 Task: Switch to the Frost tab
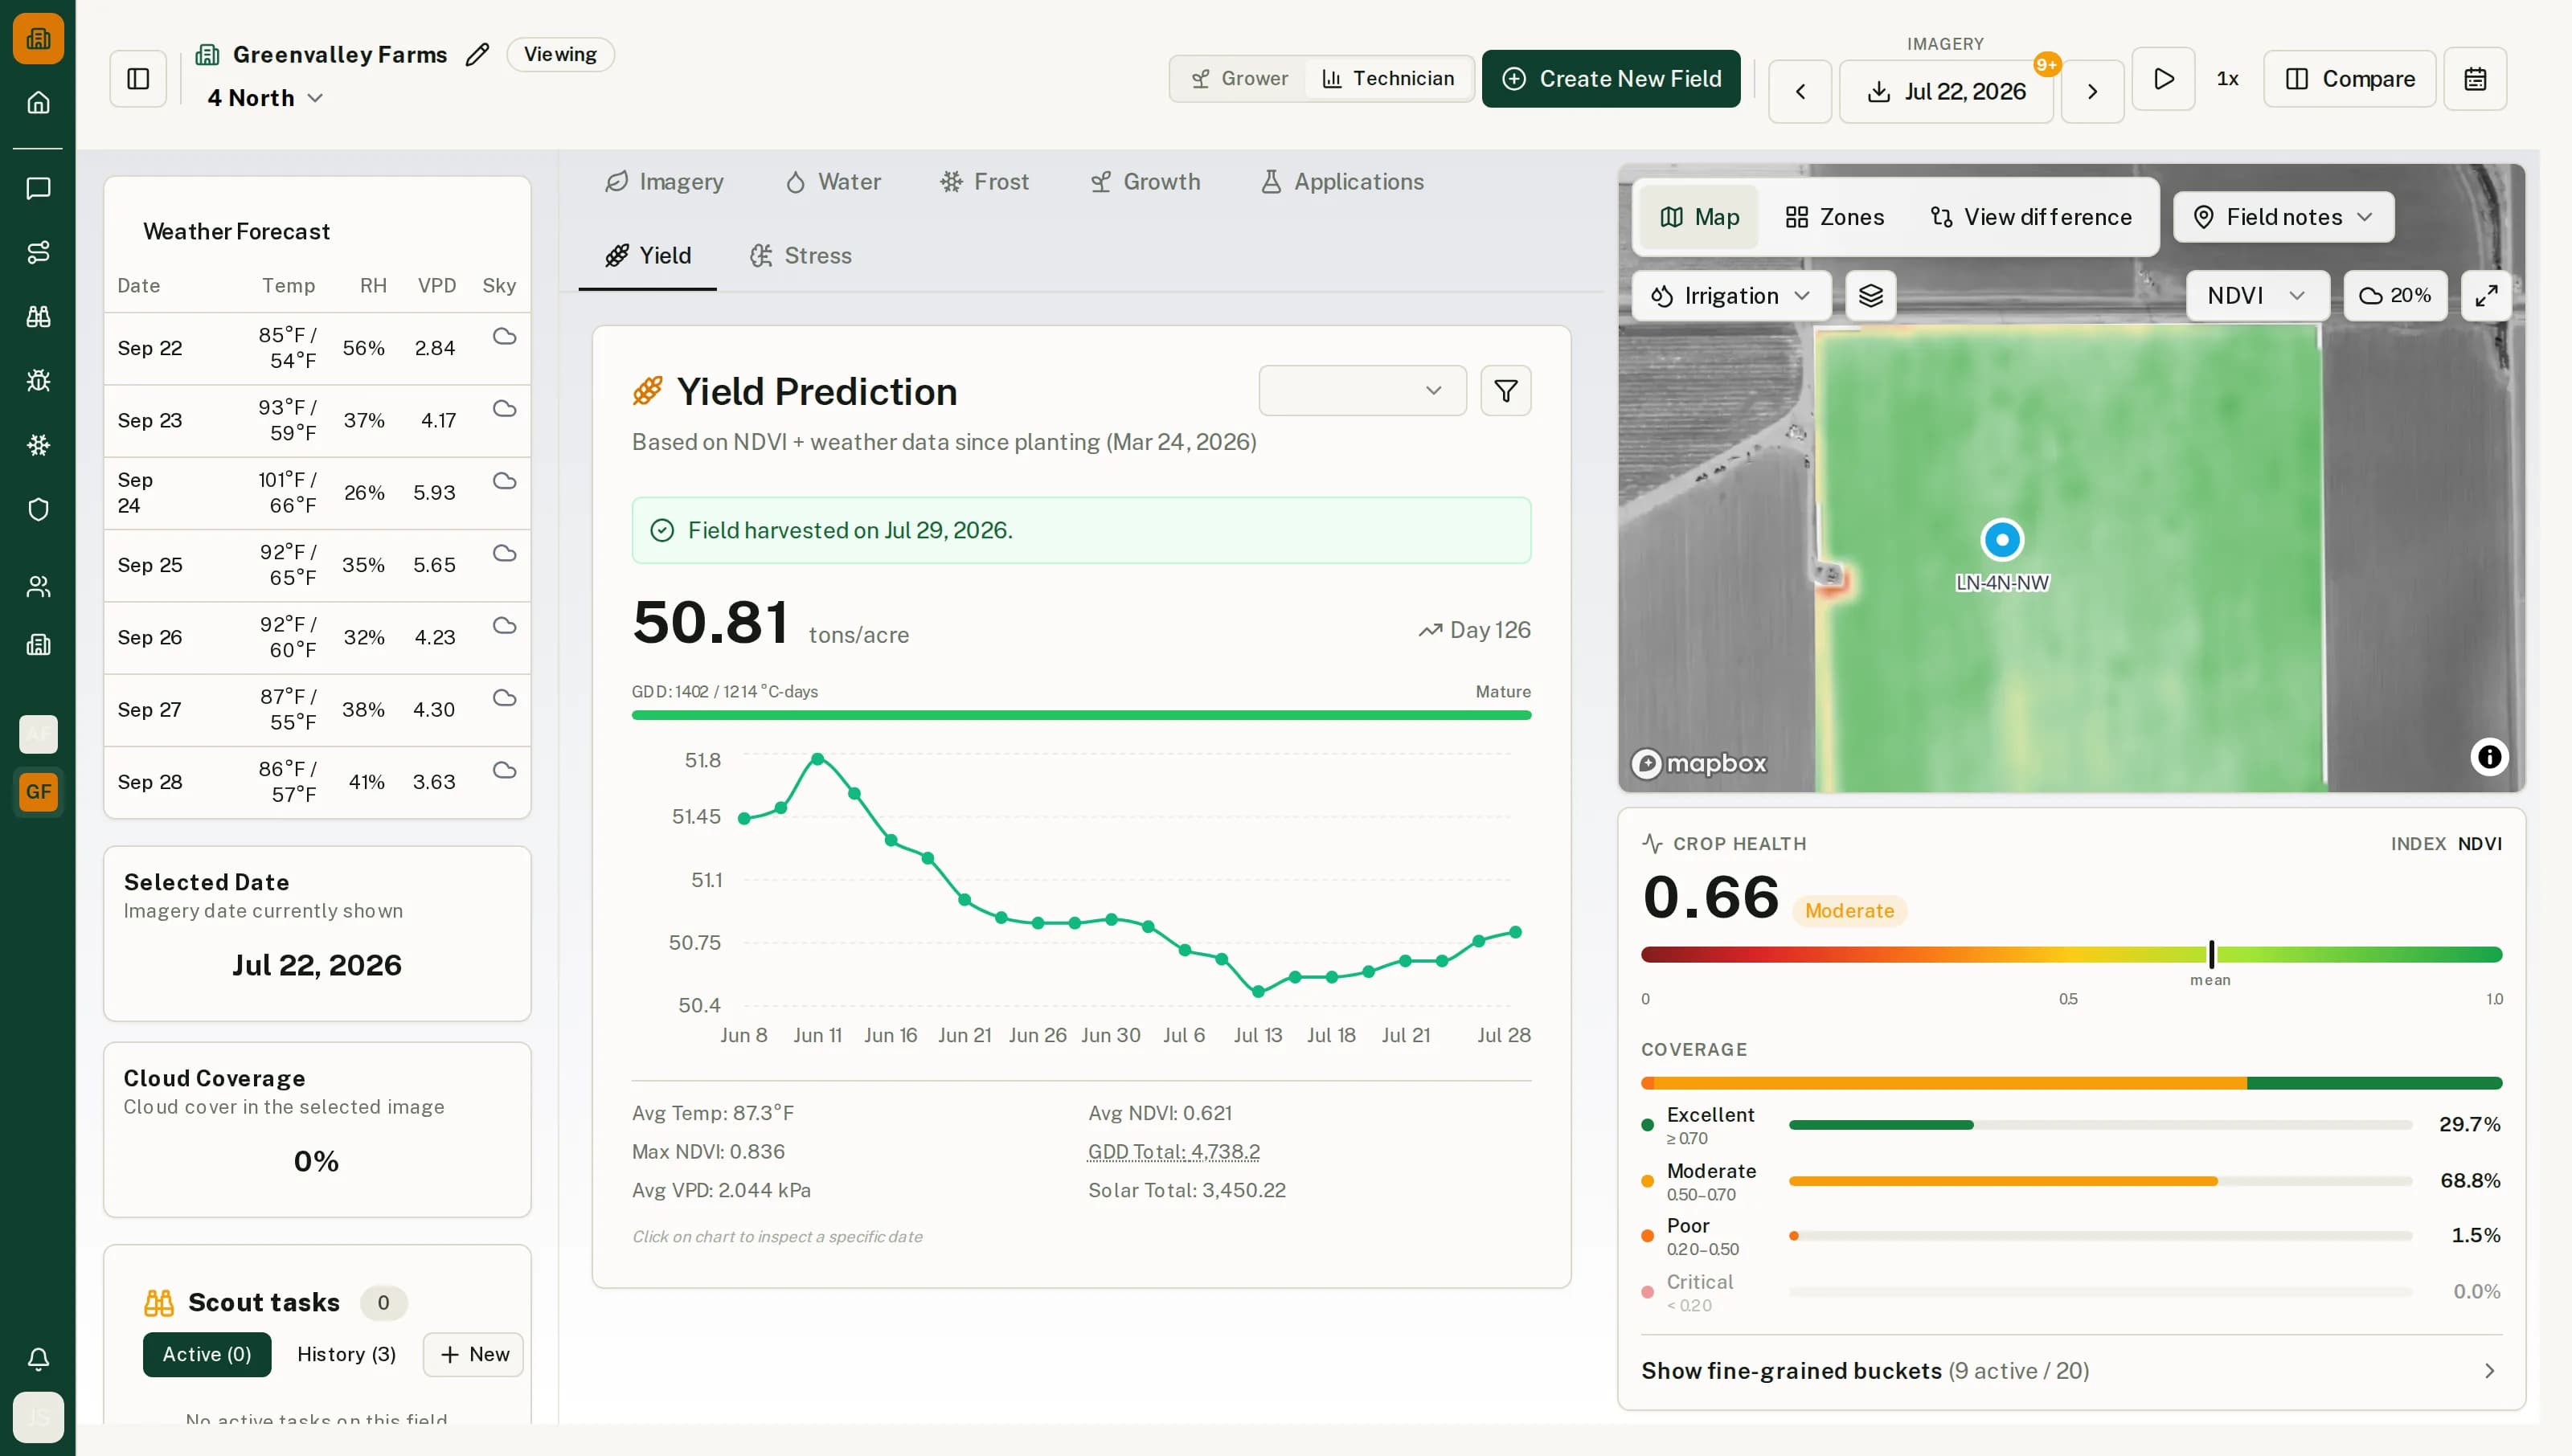(x=985, y=182)
